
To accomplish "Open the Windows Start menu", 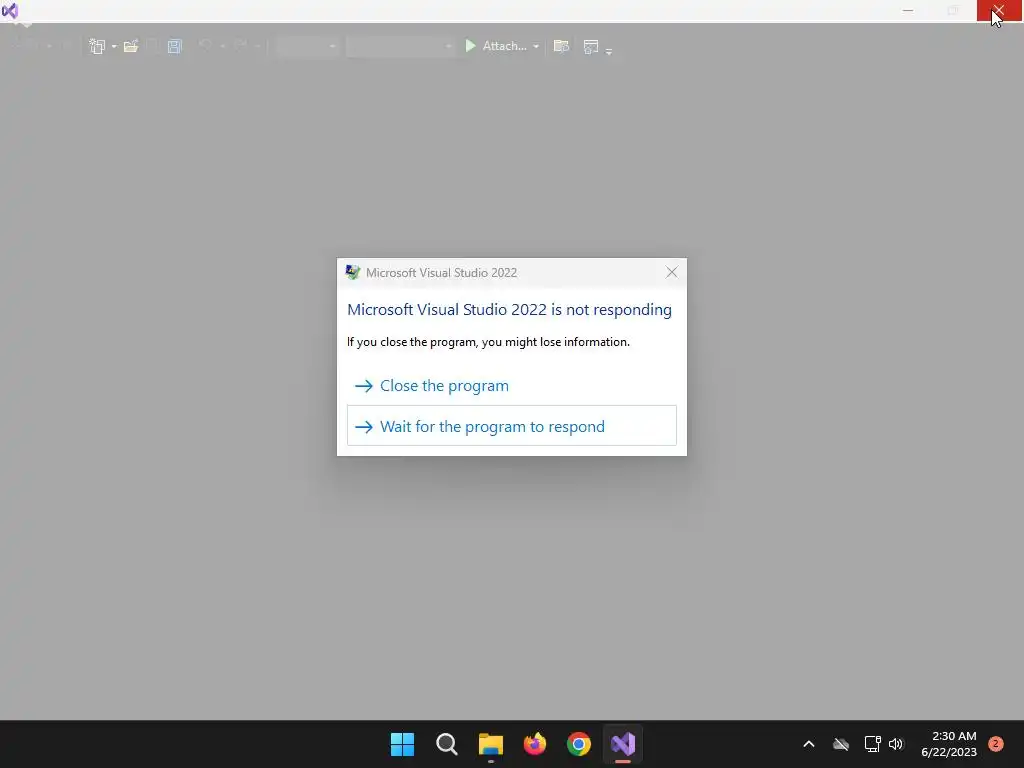I will coord(402,744).
